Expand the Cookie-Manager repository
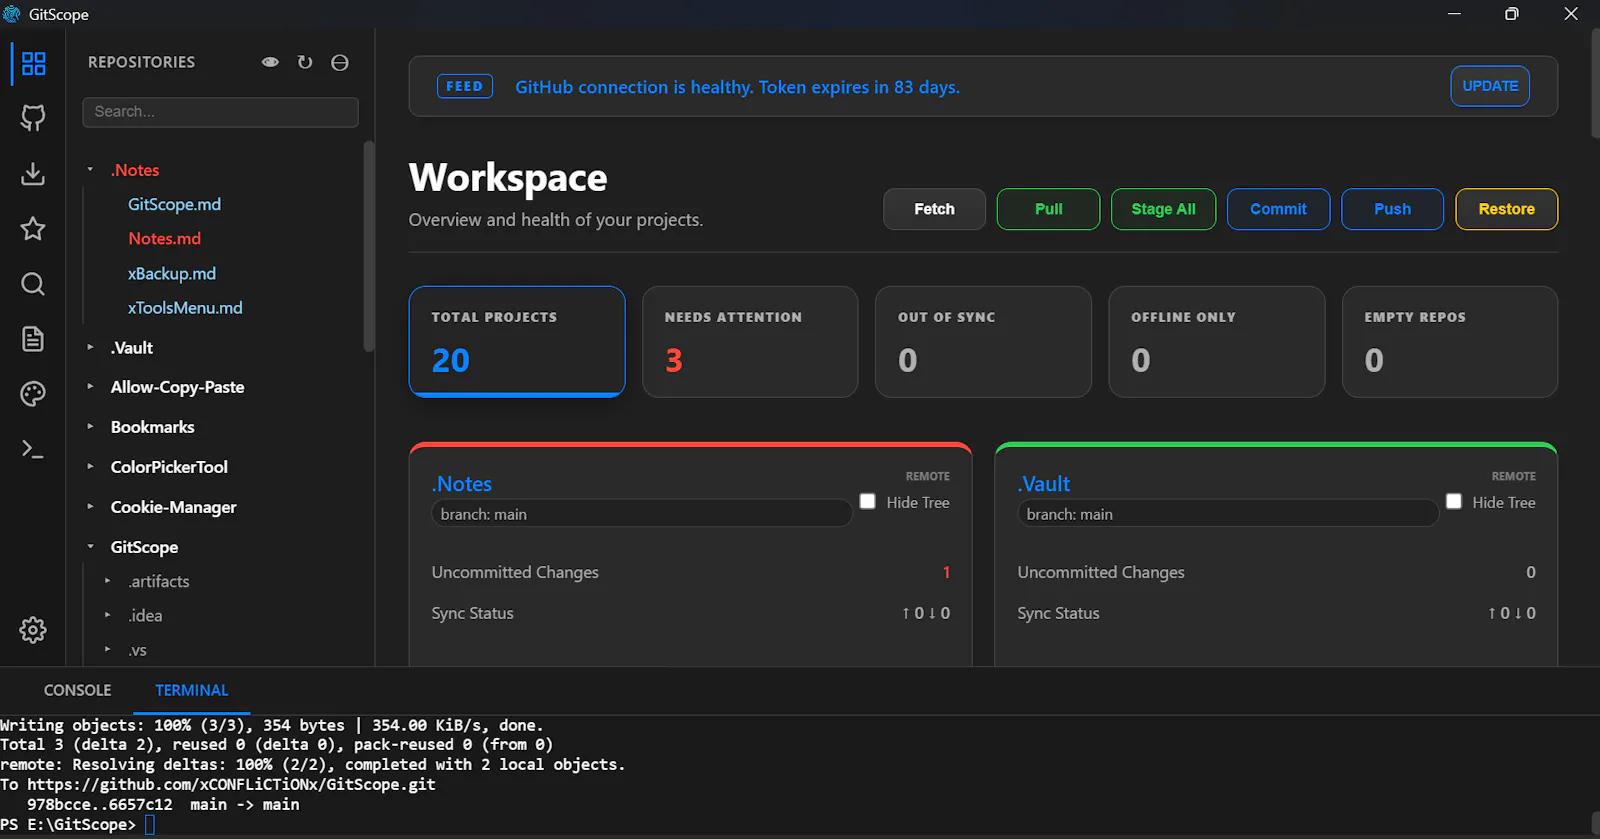This screenshot has height=839, width=1600. (90, 507)
